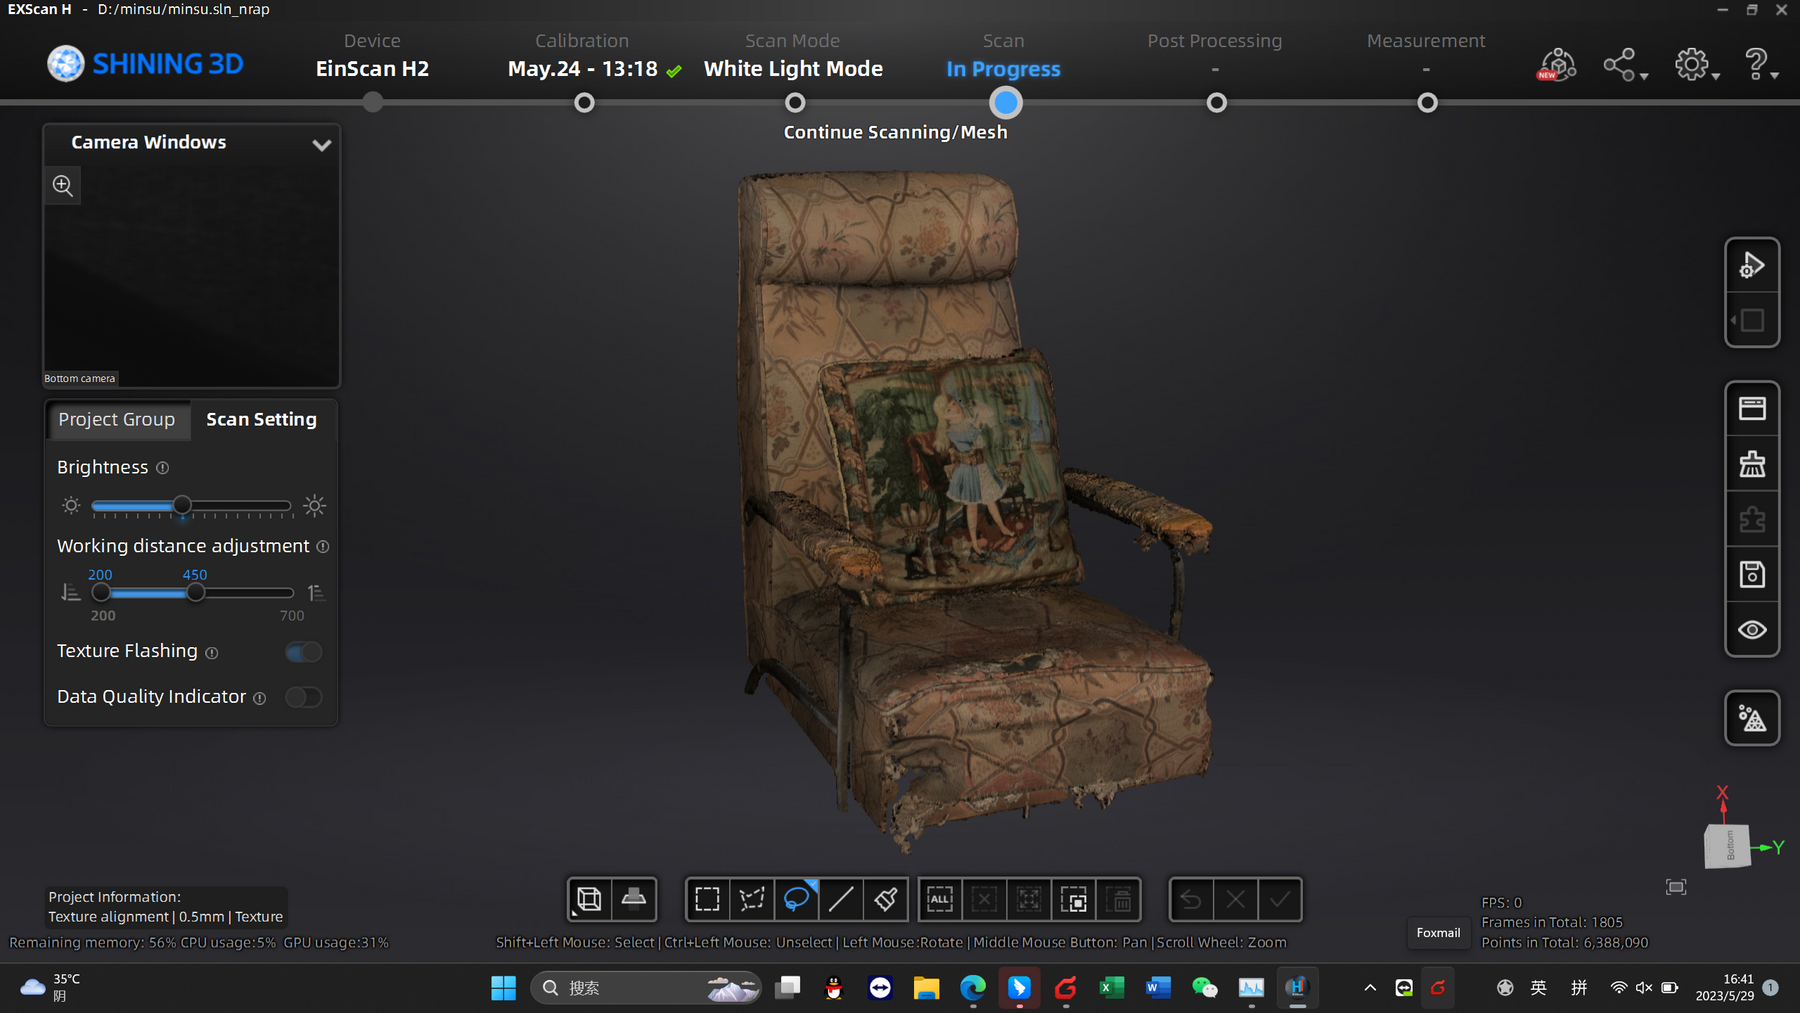Click the invert selection icon
Screen dimensions: 1800x1013
[x=1074, y=900]
